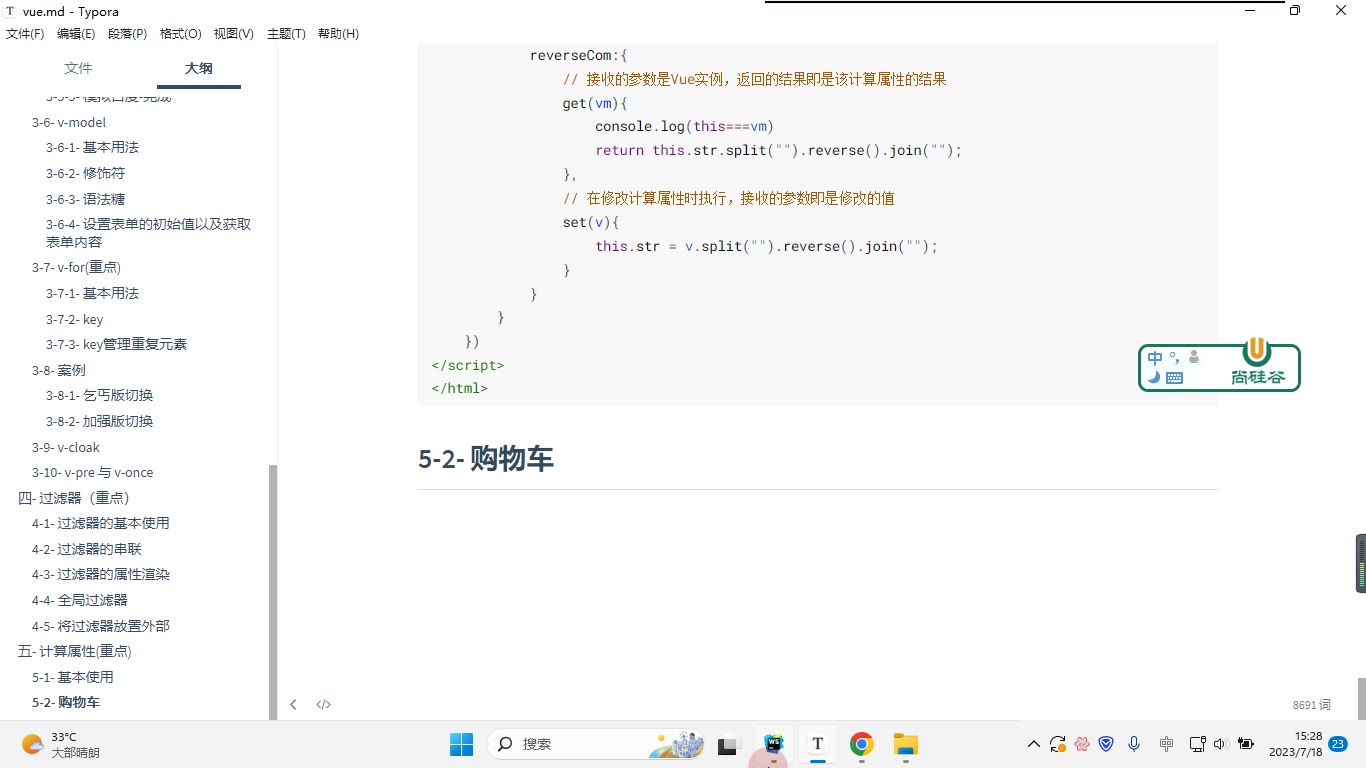
Task: Open File Explorer from the taskbar
Action: click(x=905, y=744)
